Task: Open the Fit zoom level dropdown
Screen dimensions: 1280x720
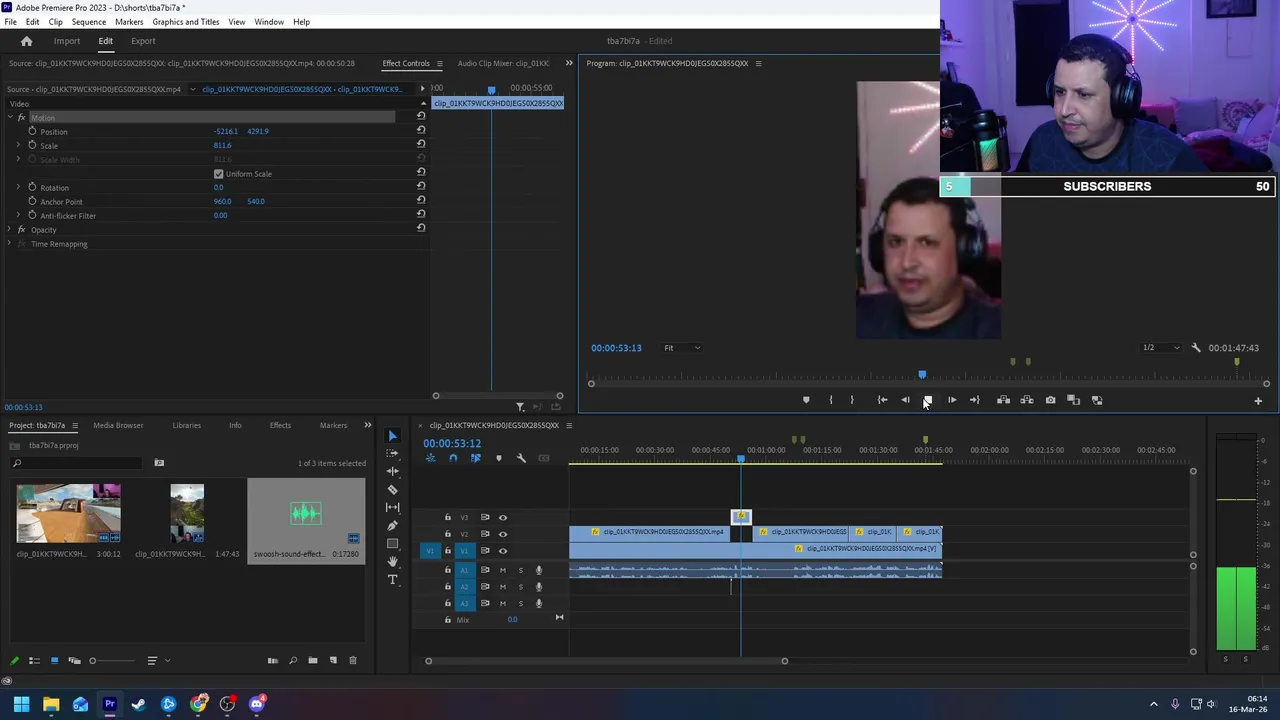Action: tap(682, 348)
